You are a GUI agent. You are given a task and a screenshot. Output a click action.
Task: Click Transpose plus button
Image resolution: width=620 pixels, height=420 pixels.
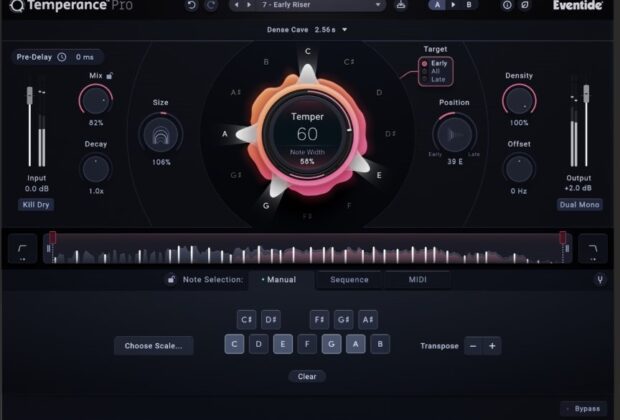492,346
